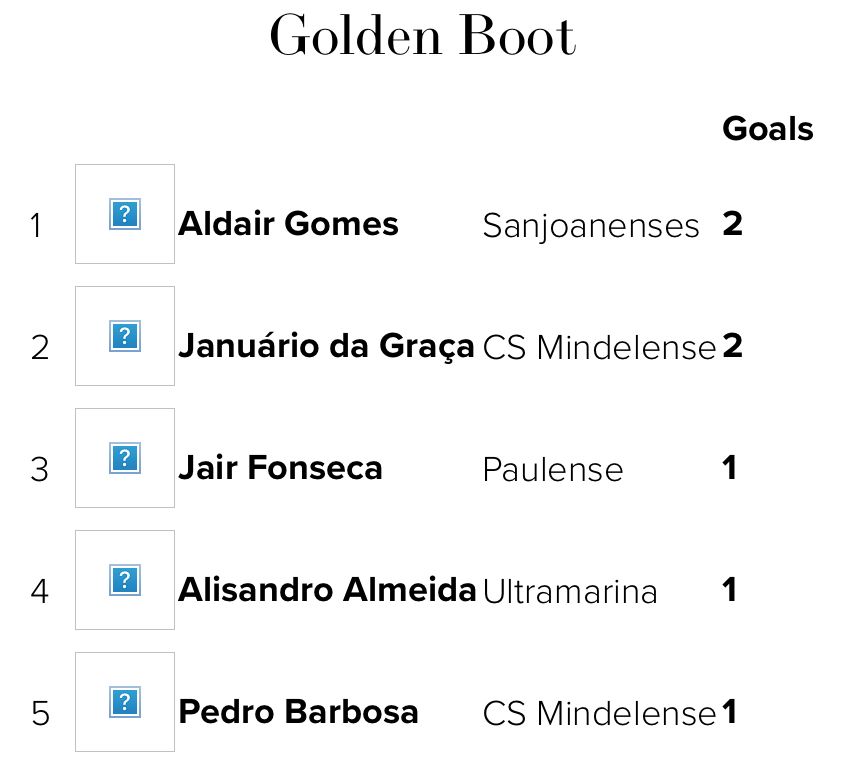Click the Goals column header
Image resolution: width=862 pixels, height=778 pixels.
pyautogui.click(x=767, y=129)
